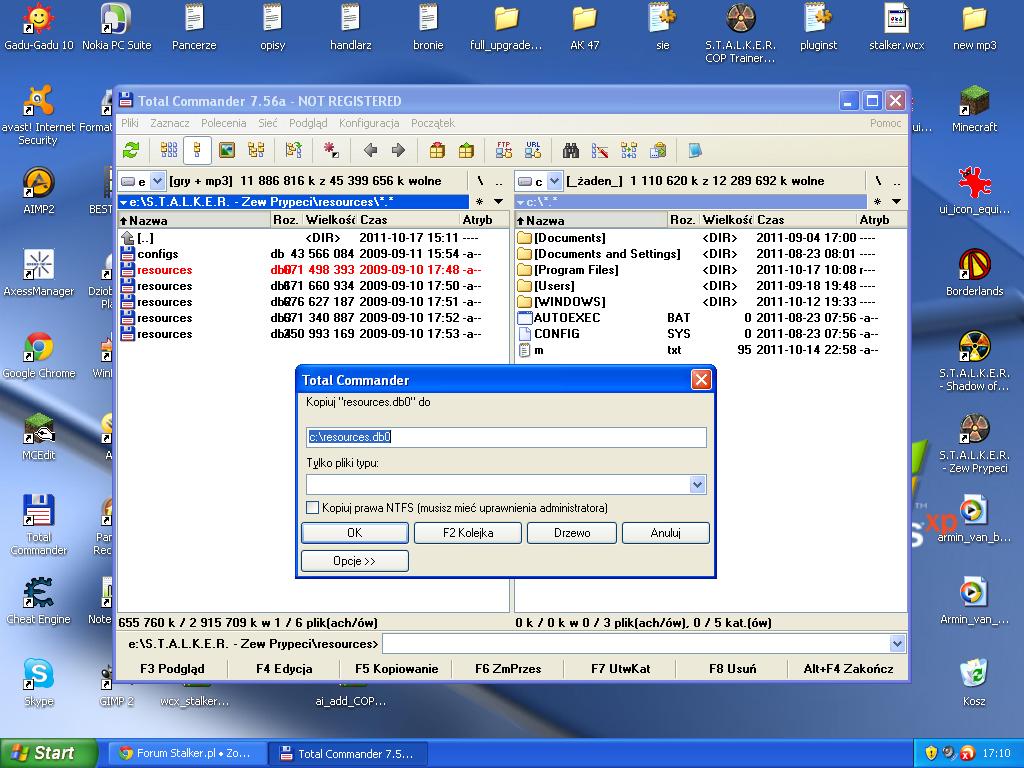Click the Pack files gift-box icon
The image size is (1024, 768).
(x=437, y=150)
